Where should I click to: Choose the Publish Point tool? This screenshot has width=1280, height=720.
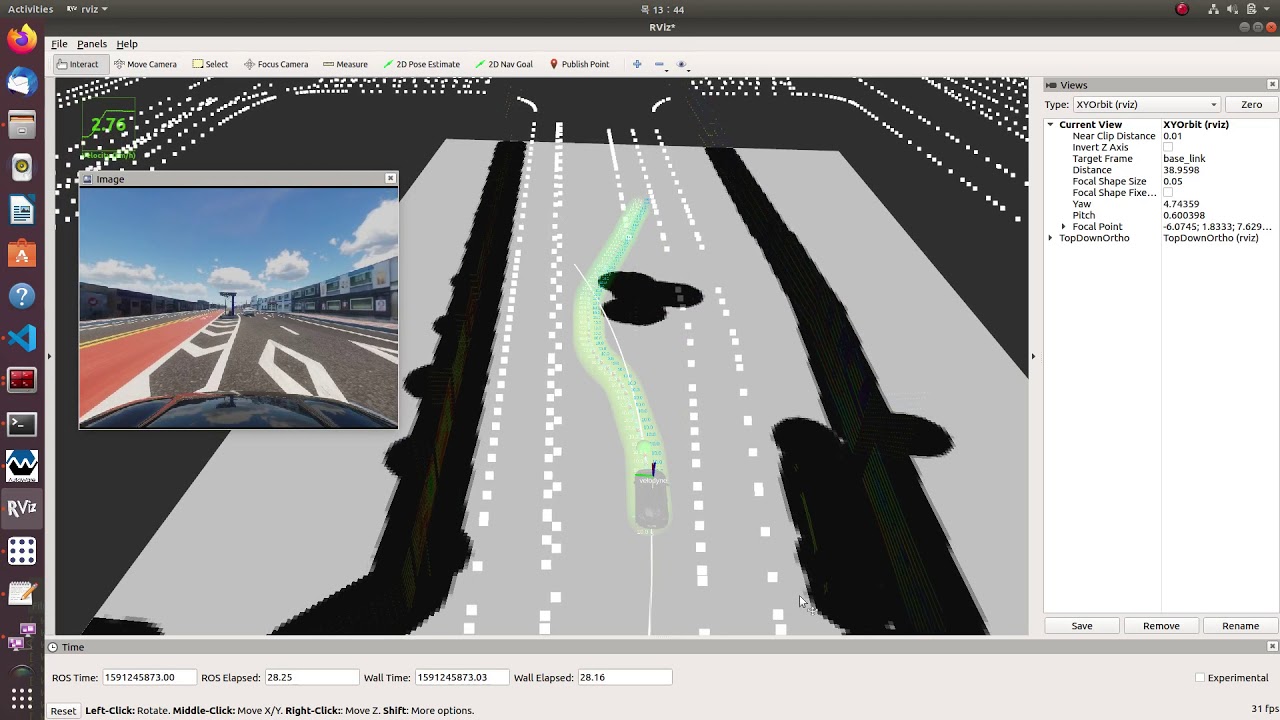(x=579, y=64)
